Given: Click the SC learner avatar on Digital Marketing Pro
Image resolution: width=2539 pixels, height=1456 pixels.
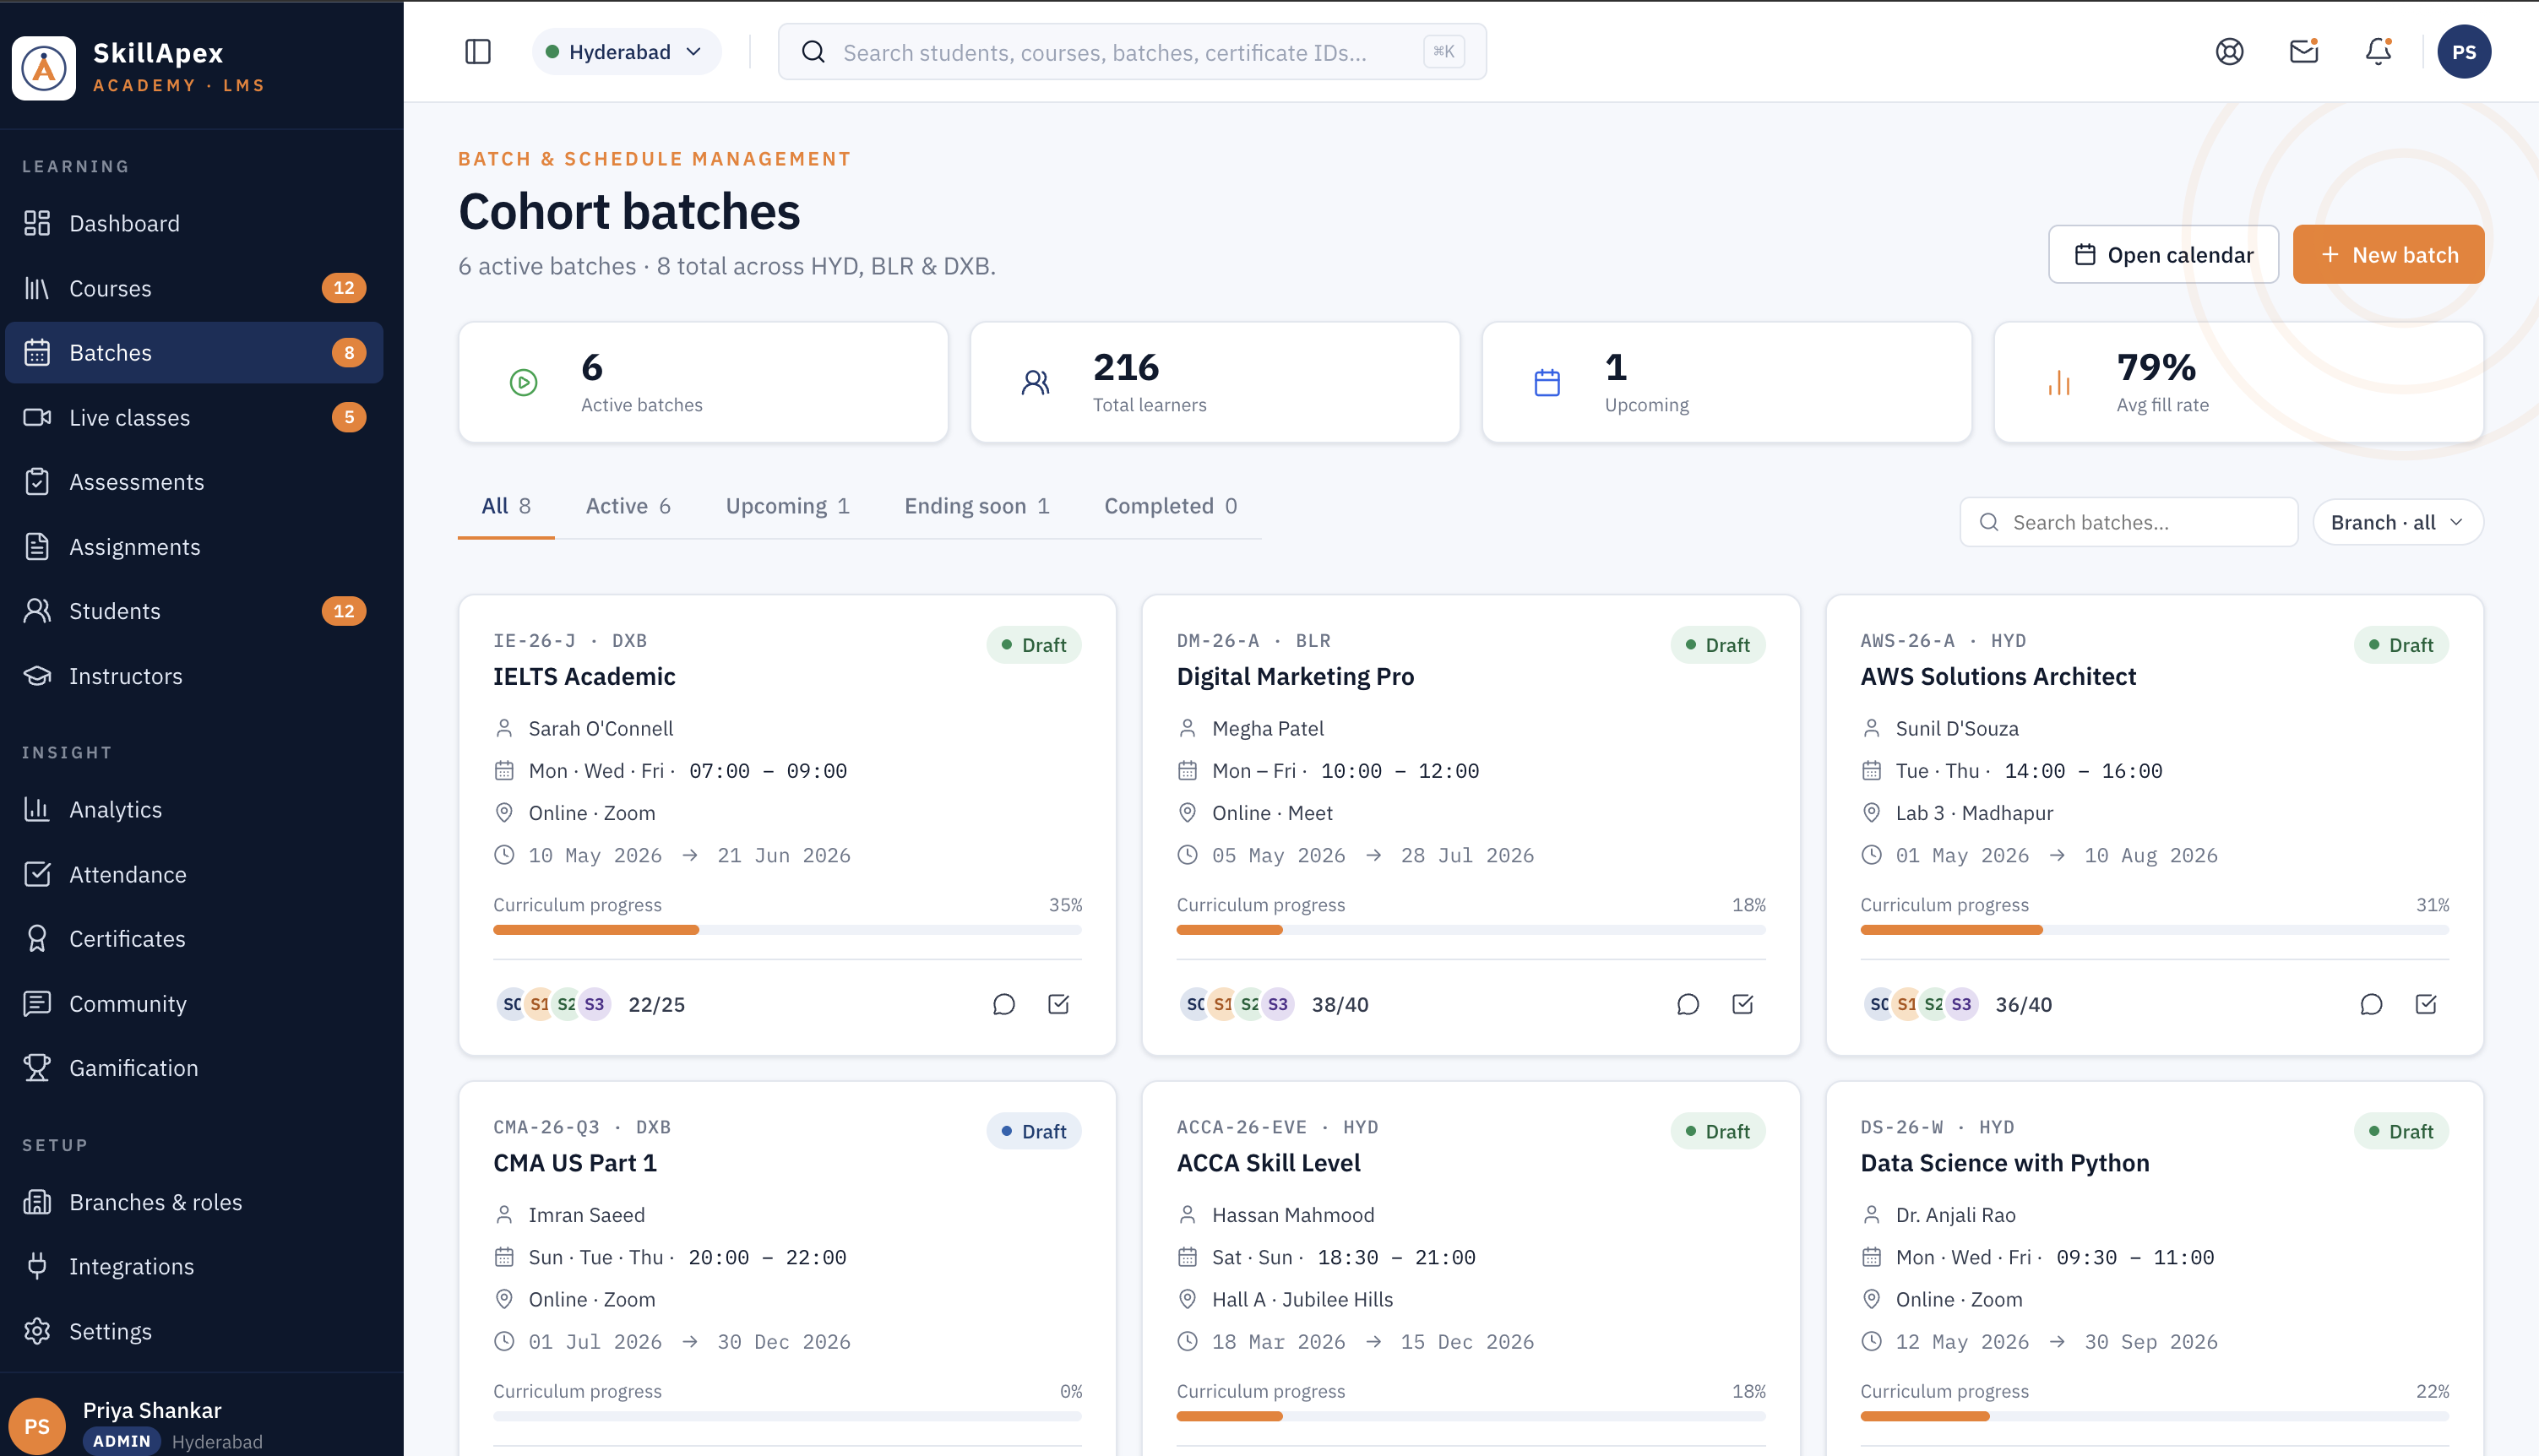Looking at the screenshot, I should (x=1195, y=1004).
